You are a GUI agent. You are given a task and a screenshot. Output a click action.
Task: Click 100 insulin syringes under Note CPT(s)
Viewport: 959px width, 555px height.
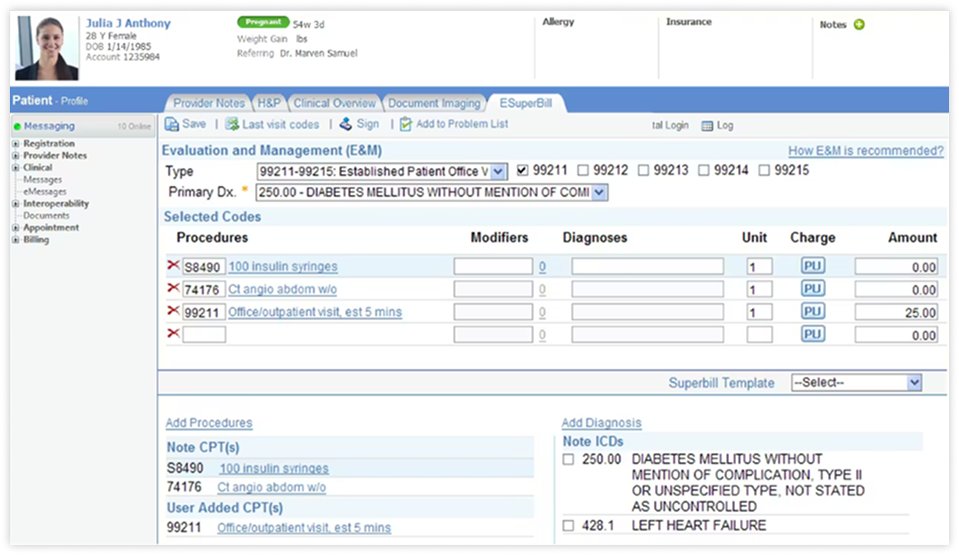pyautogui.click(x=274, y=469)
